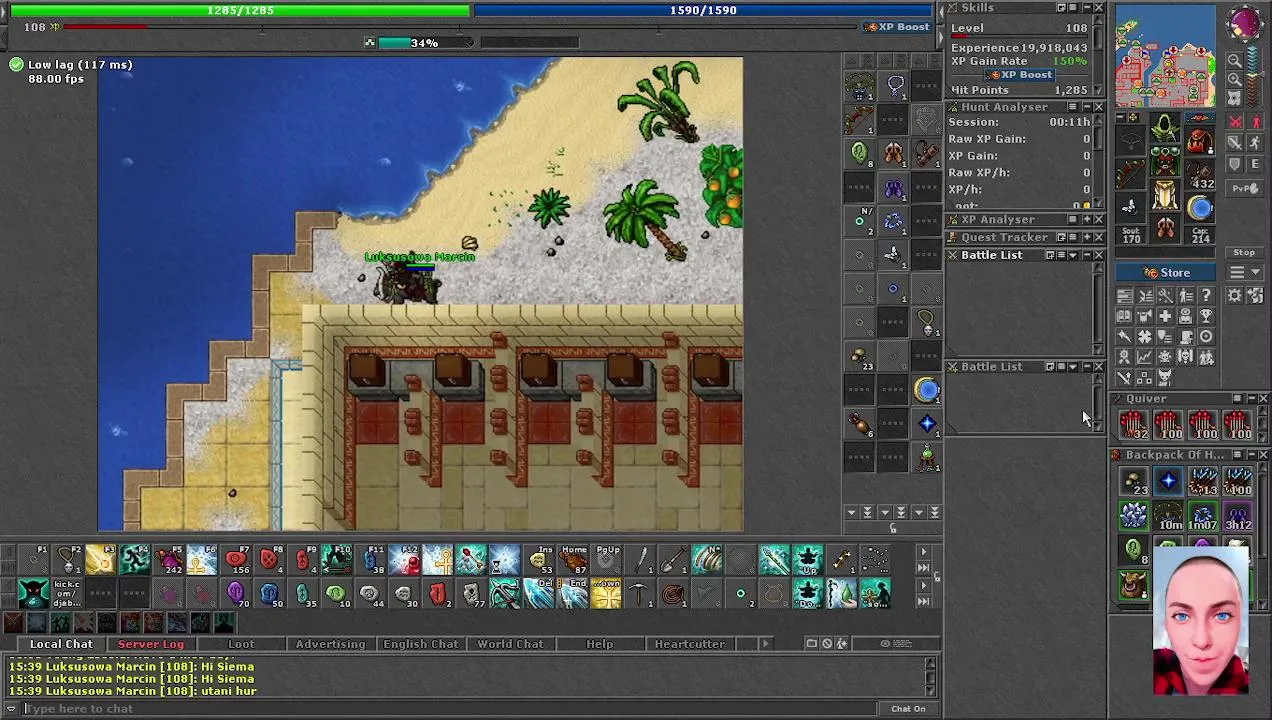Toggle the PvP mode button
The width and height of the screenshot is (1272, 720).
[1245, 188]
